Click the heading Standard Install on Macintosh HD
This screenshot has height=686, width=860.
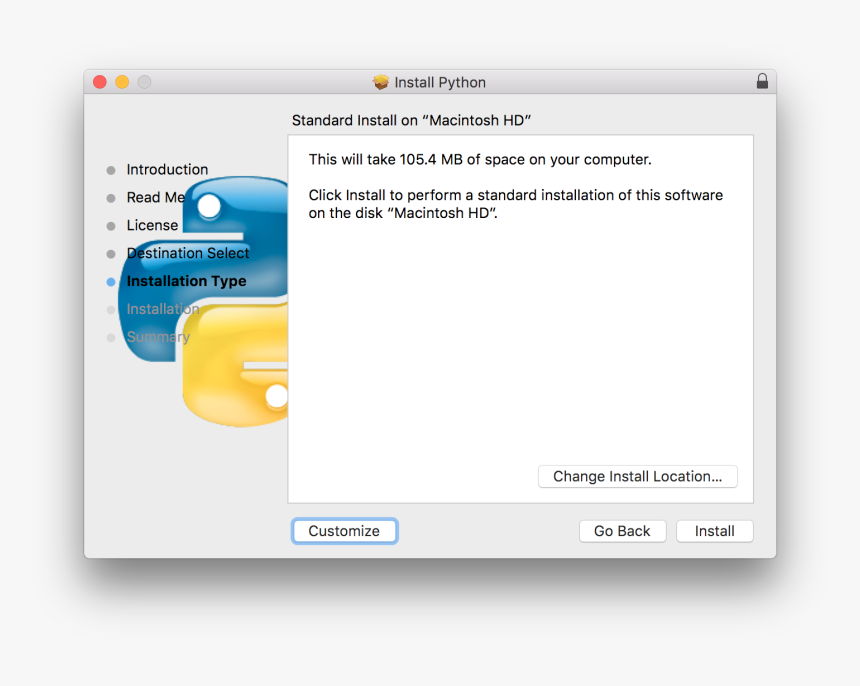click(x=411, y=120)
